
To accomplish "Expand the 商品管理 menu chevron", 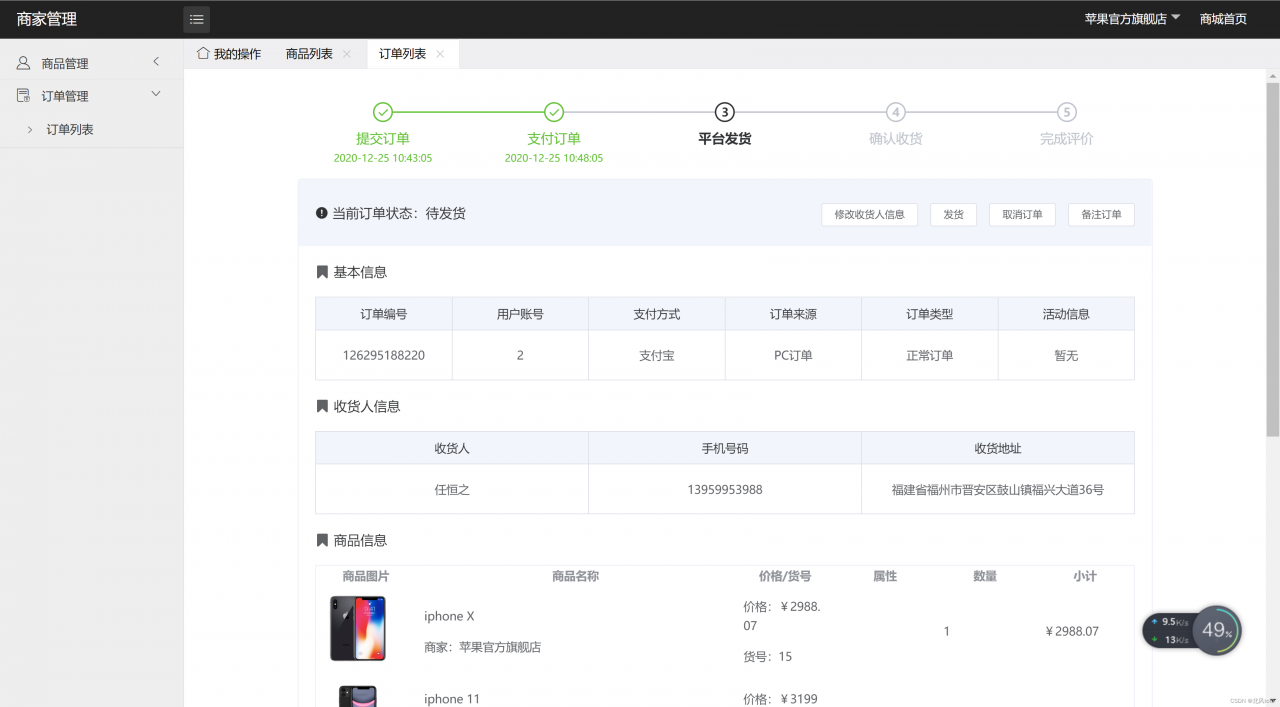I will (x=156, y=62).
